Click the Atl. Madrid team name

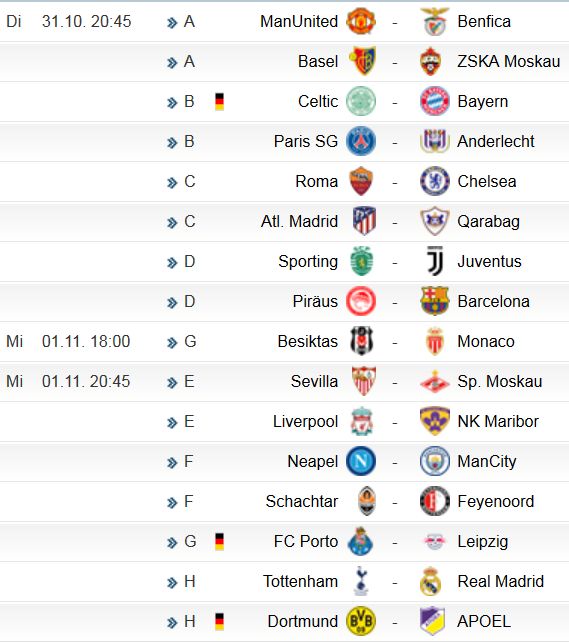coord(299,221)
